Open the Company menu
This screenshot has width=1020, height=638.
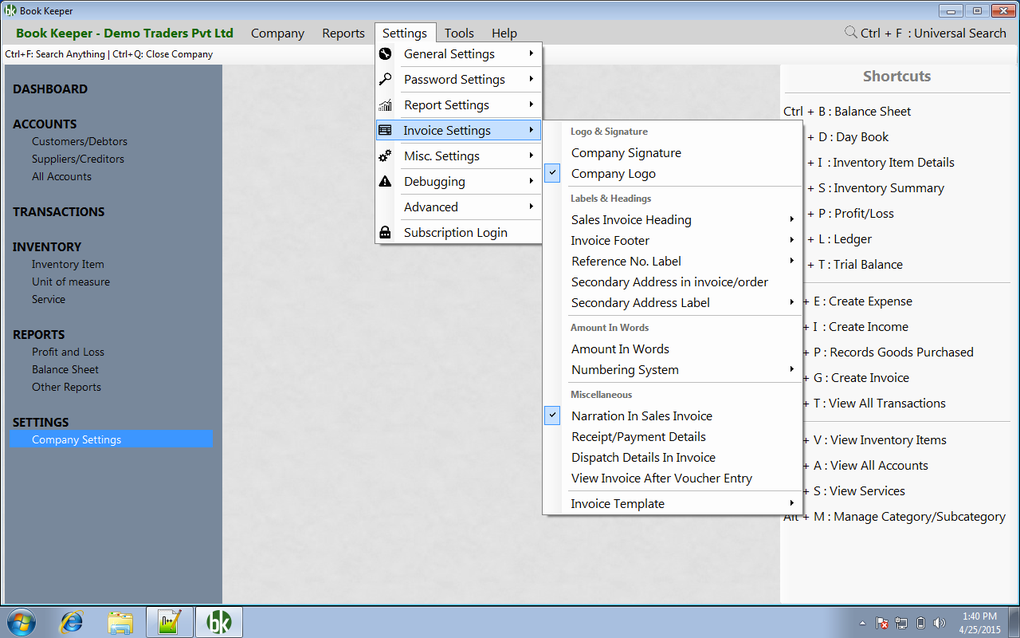click(277, 33)
